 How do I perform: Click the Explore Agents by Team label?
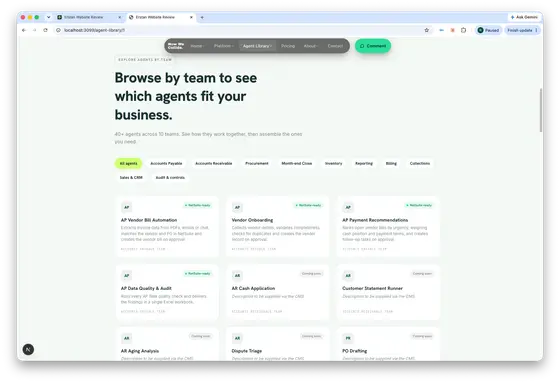point(145,60)
